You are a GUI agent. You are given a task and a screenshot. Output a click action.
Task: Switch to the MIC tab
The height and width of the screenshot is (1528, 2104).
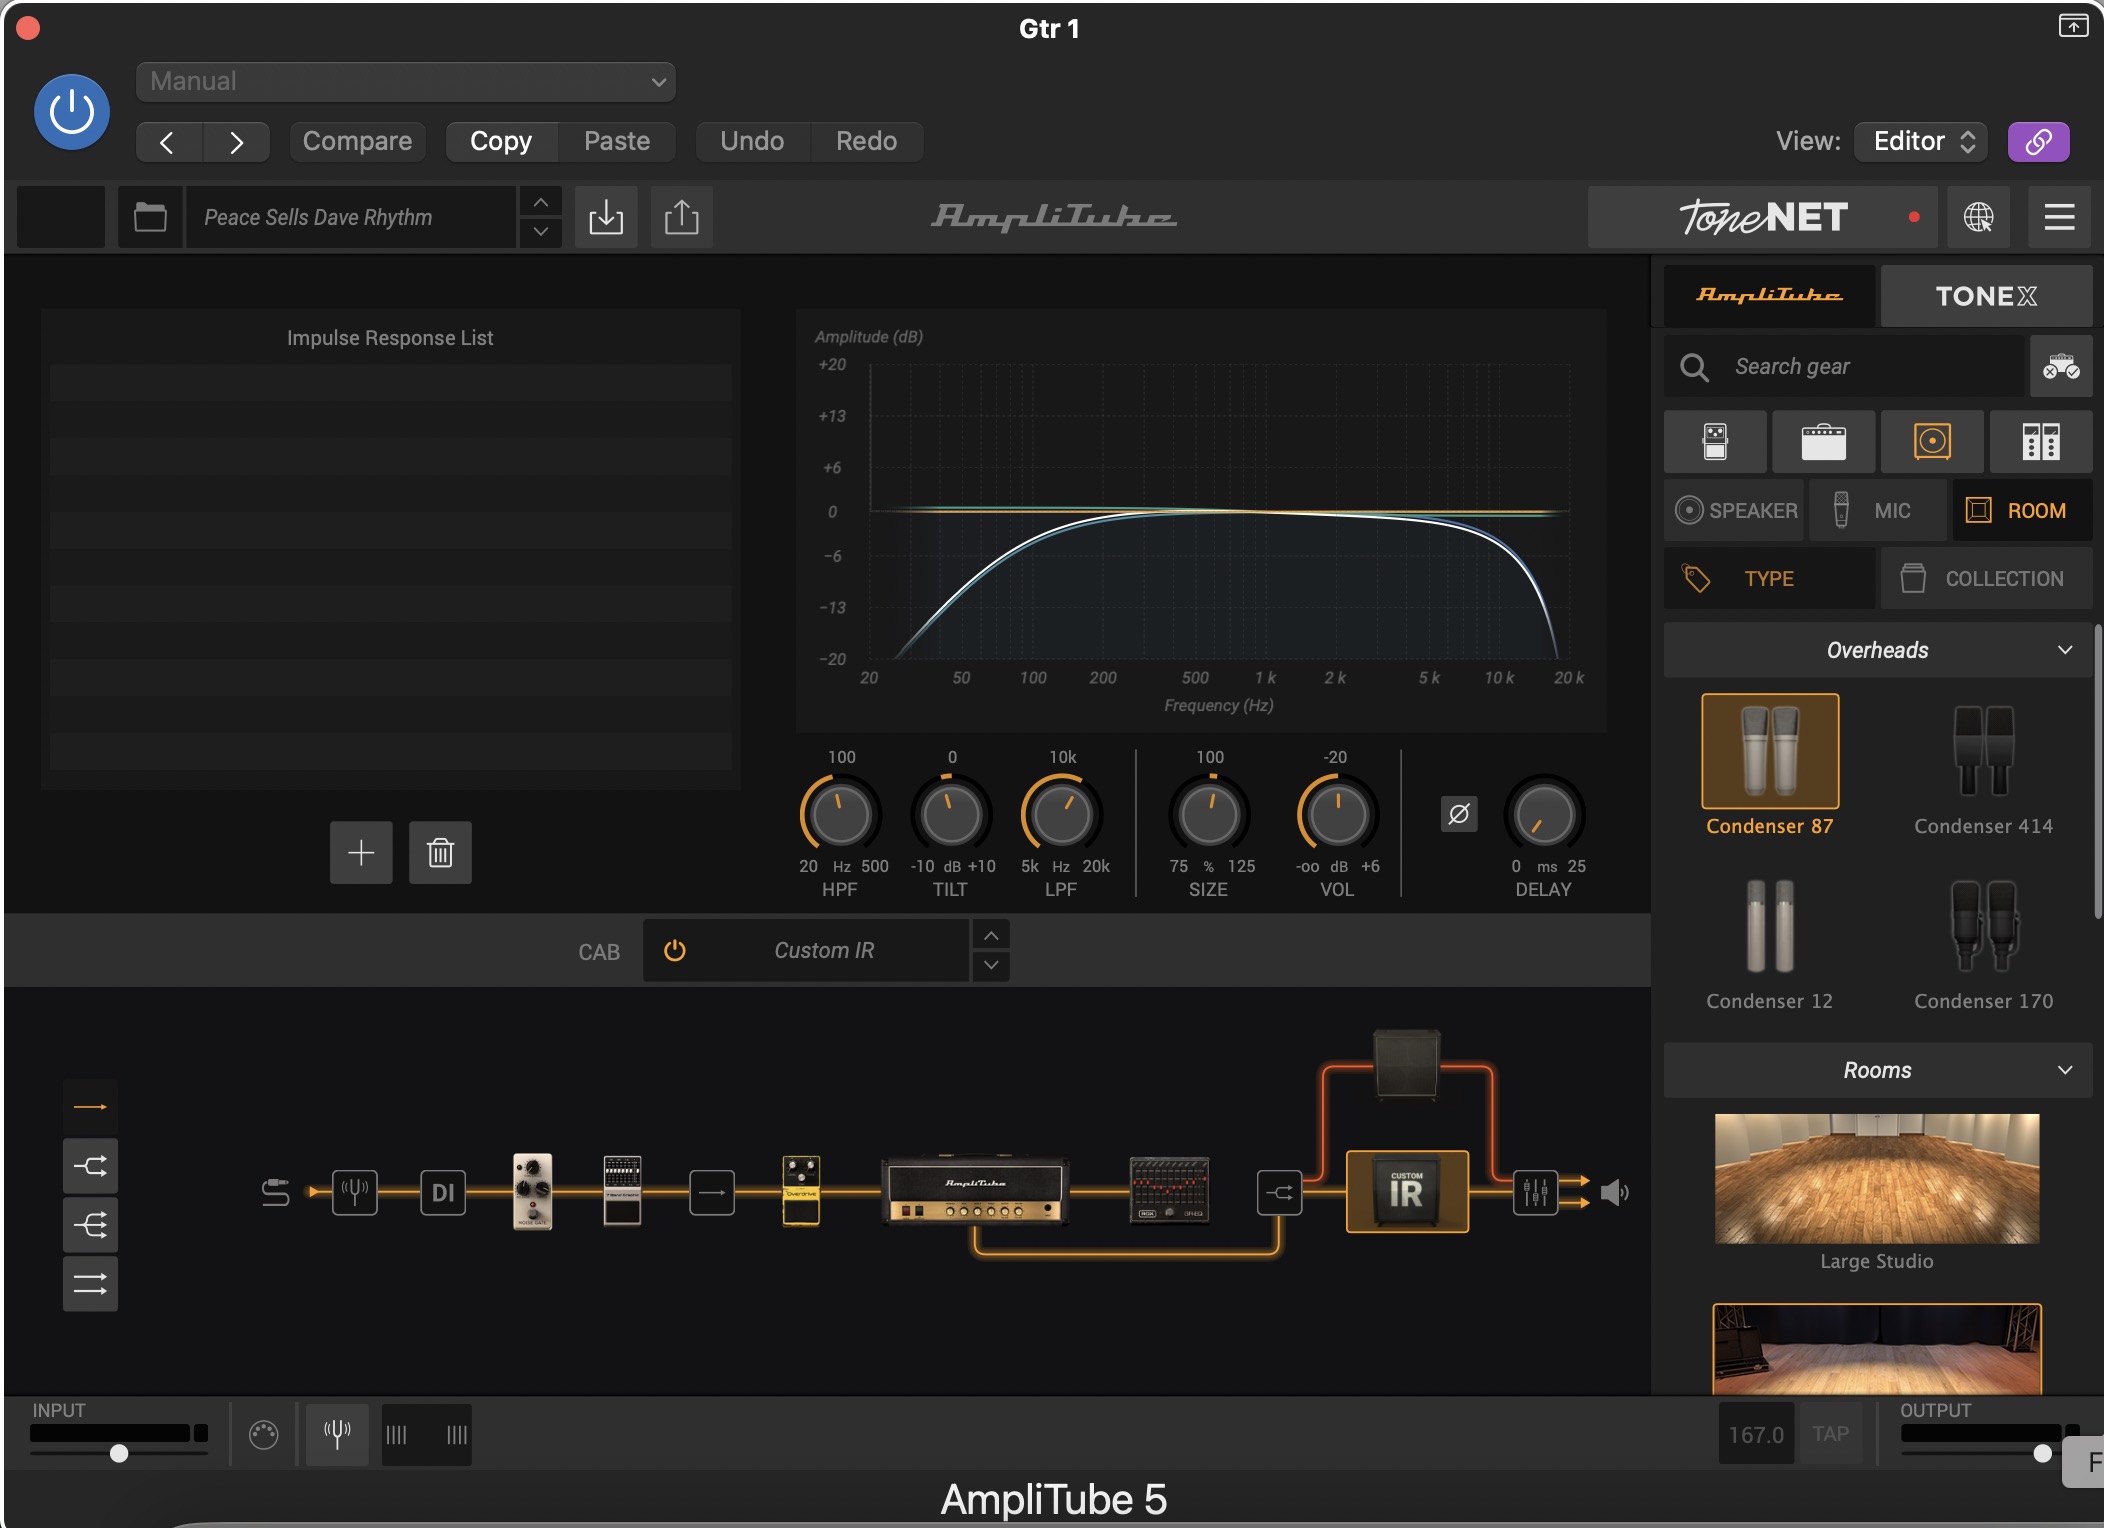(x=1879, y=510)
